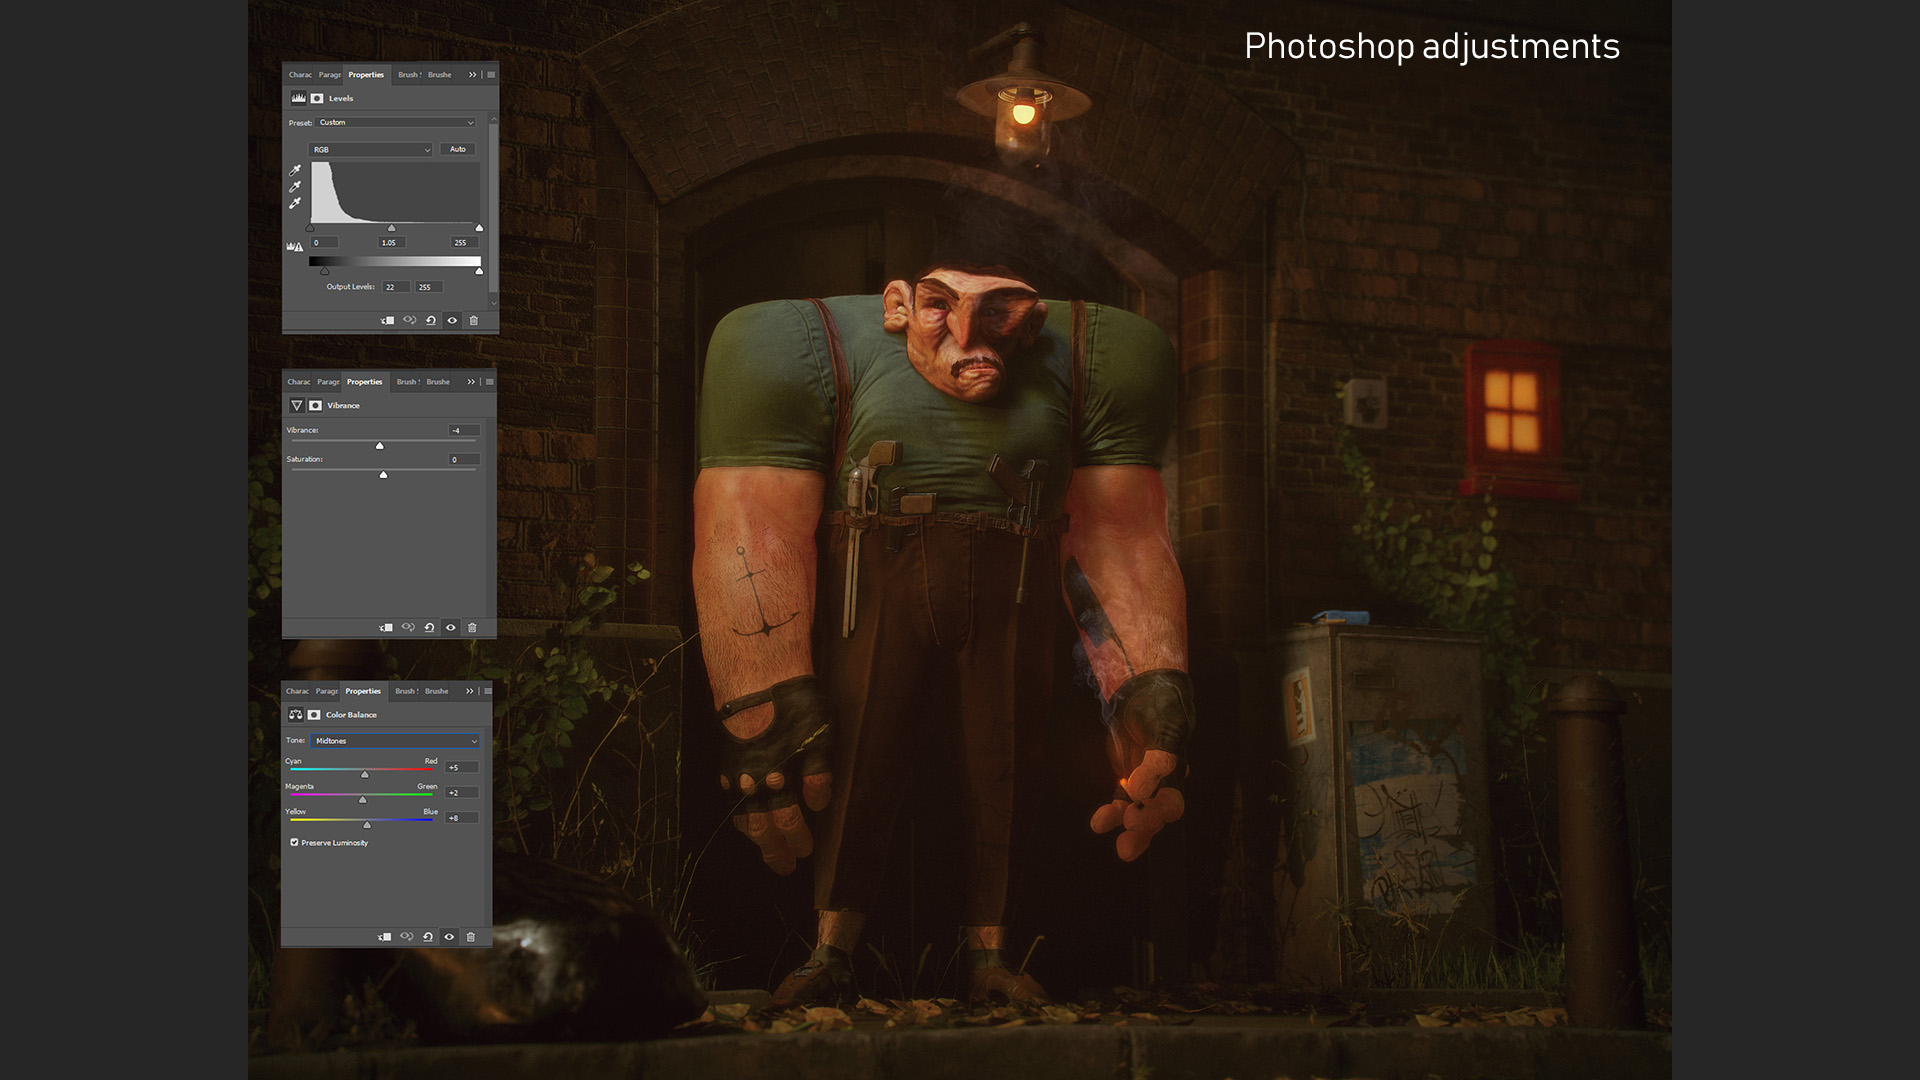Open the Paragraph tab in the Color Balance panel
The image size is (1920, 1080).
click(326, 691)
